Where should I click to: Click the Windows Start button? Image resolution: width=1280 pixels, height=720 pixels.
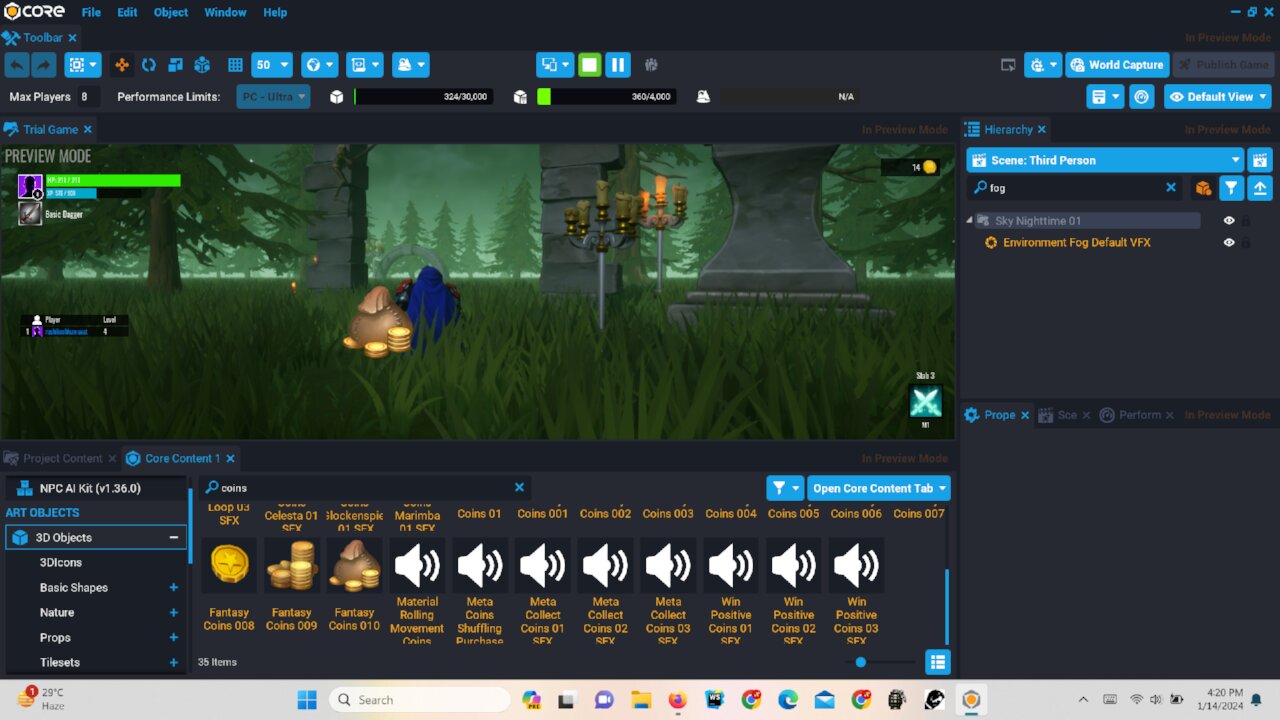click(x=307, y=700)
